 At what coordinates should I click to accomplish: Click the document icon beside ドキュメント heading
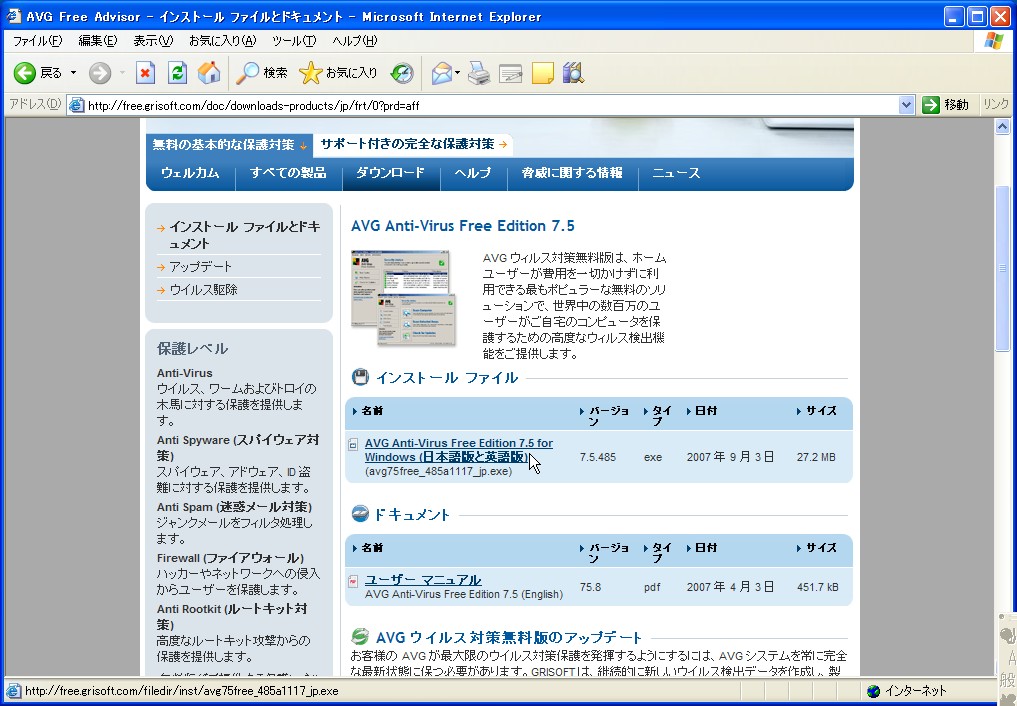click(x=360, y=514)
